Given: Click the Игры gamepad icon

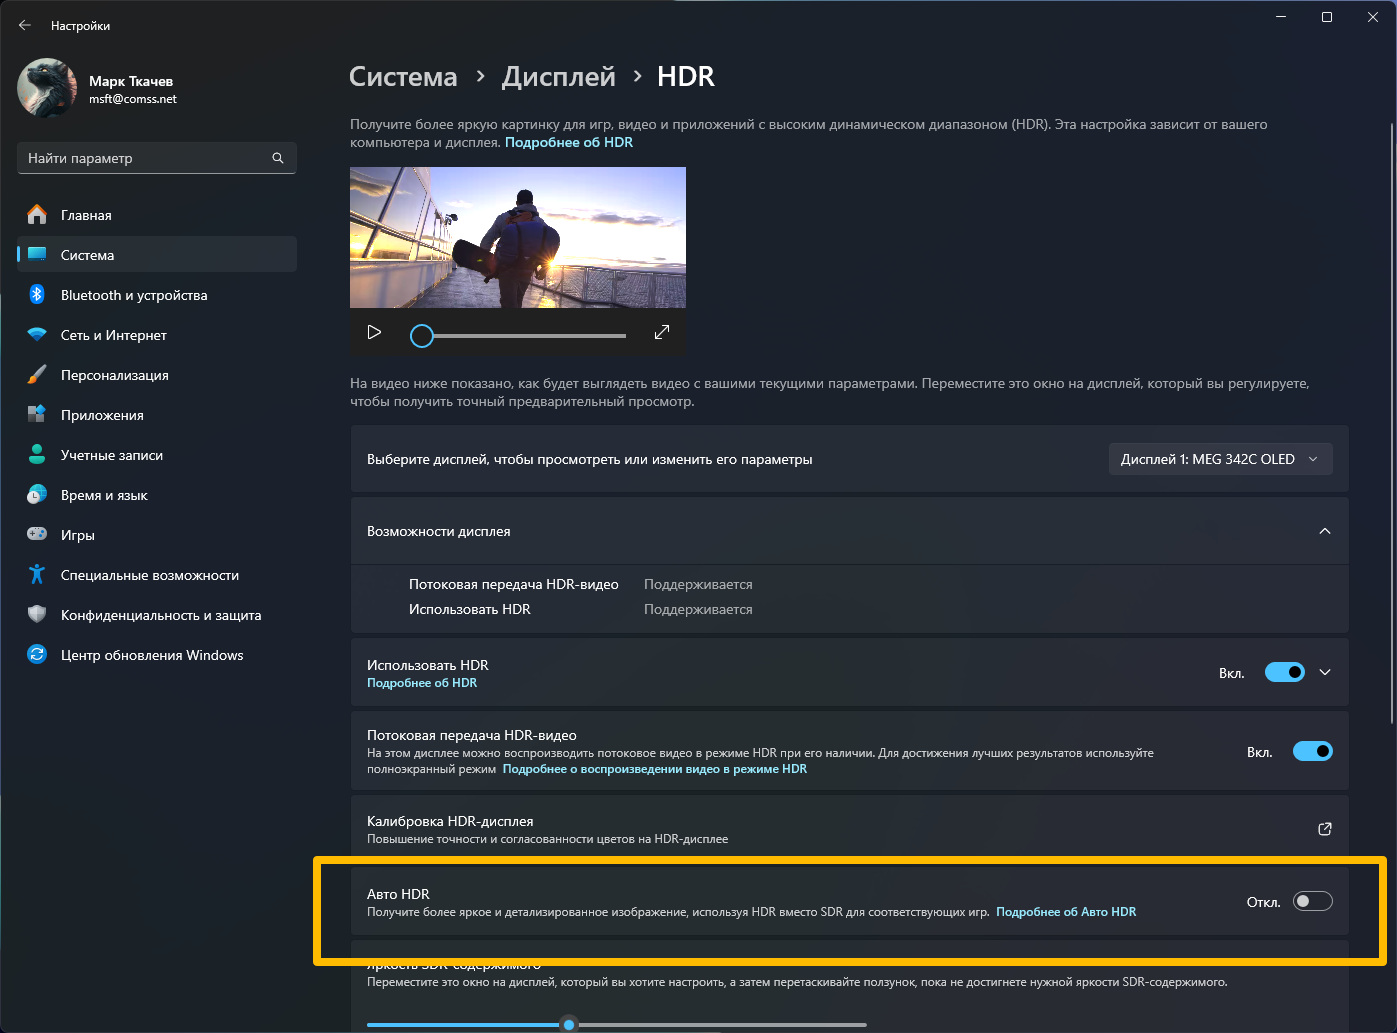Looking at the screenshot, I should pyautogui.click(x=37, y=534).
